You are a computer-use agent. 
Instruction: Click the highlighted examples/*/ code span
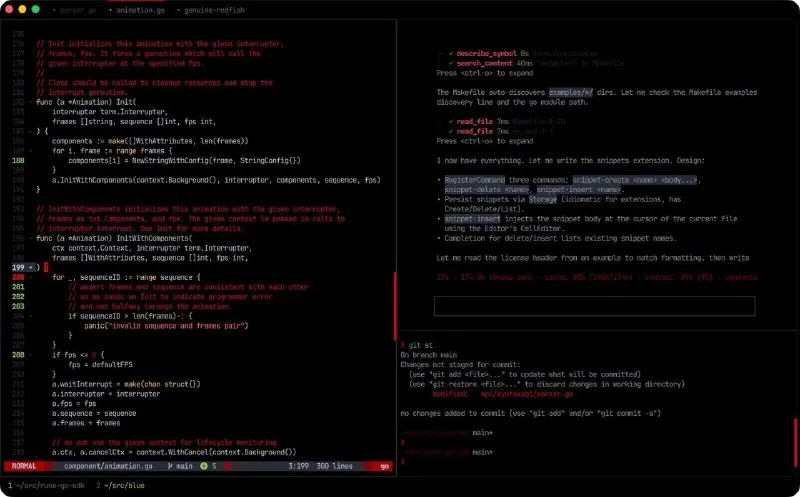pyautogui.click(x=571, y=92)
